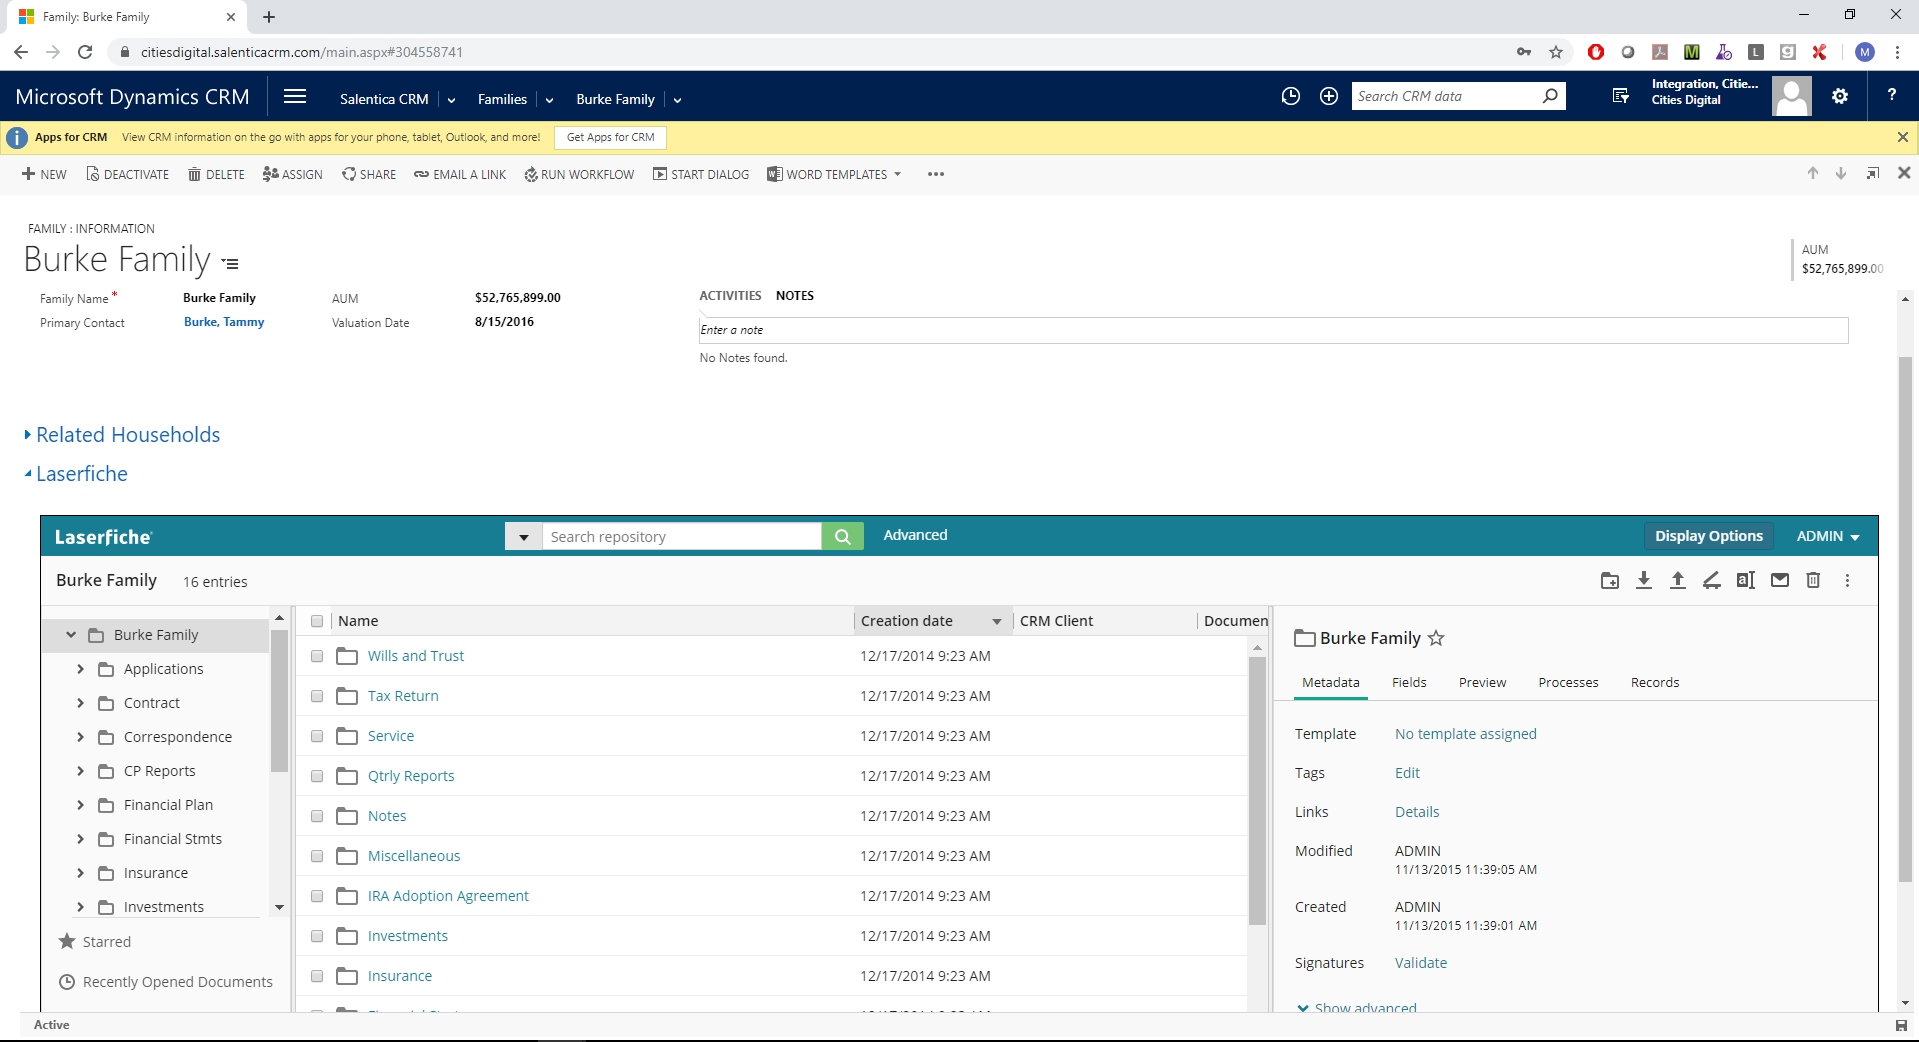Viewport: 1919px width, 1042px height.
Task: Click in the Search repository field
Action: click(682, 537)
